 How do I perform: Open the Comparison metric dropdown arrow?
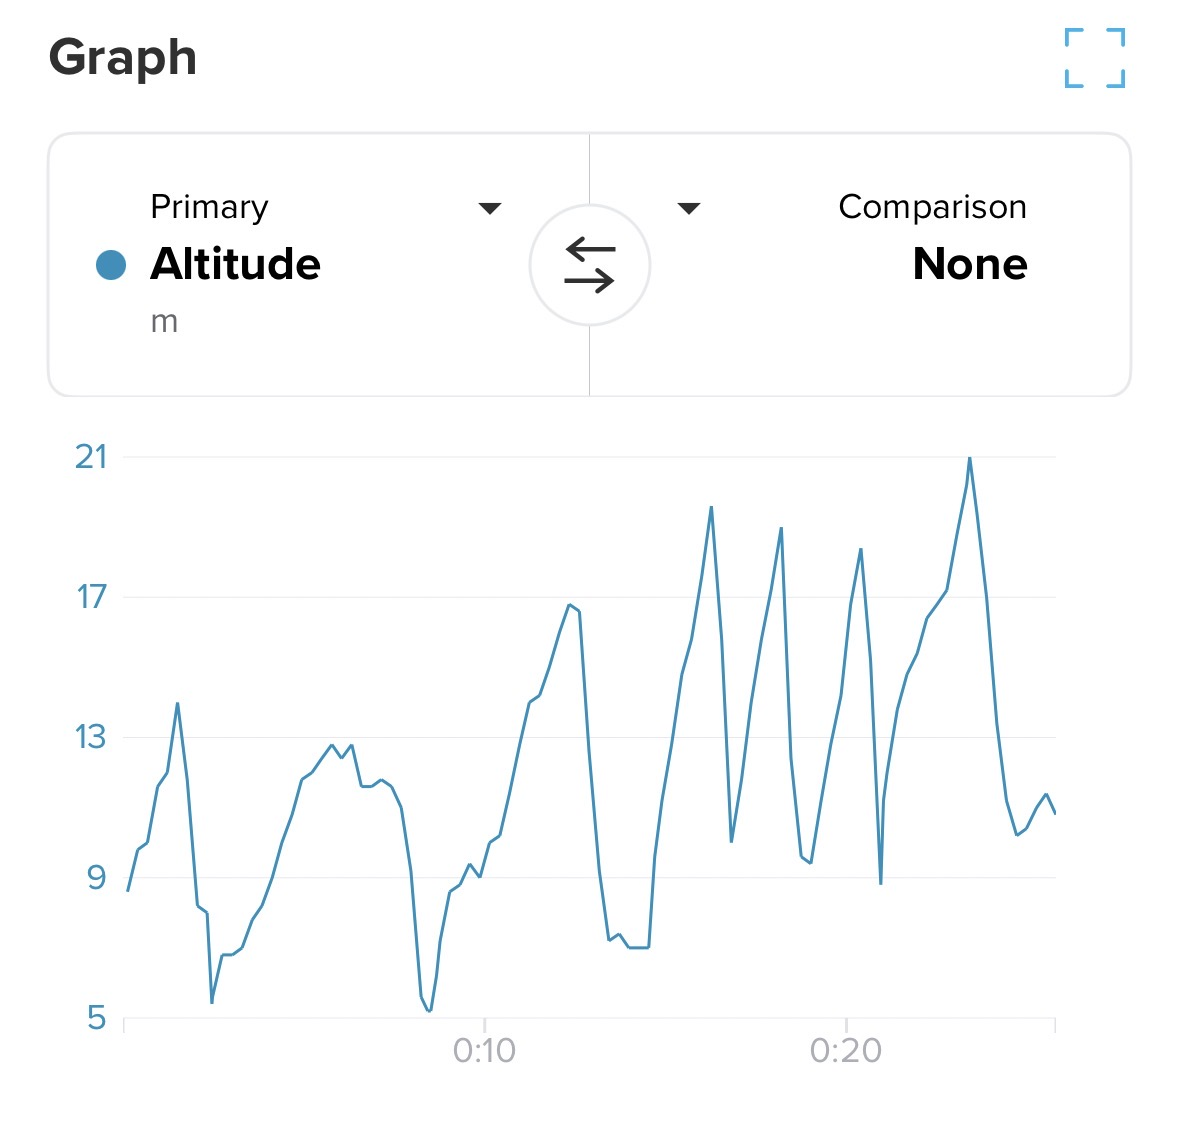tap(688, 208)
